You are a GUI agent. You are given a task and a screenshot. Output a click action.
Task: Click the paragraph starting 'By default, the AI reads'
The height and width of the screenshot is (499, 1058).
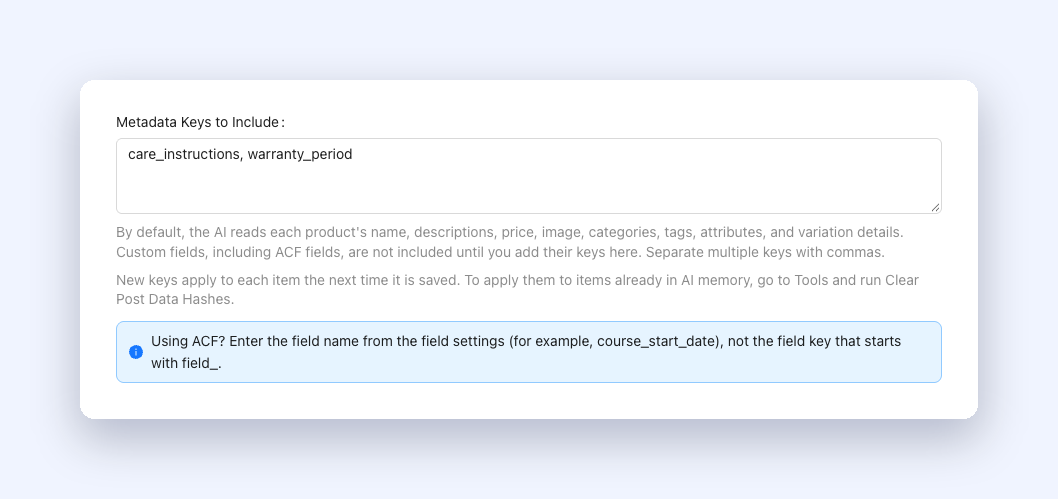pos(509,242)
